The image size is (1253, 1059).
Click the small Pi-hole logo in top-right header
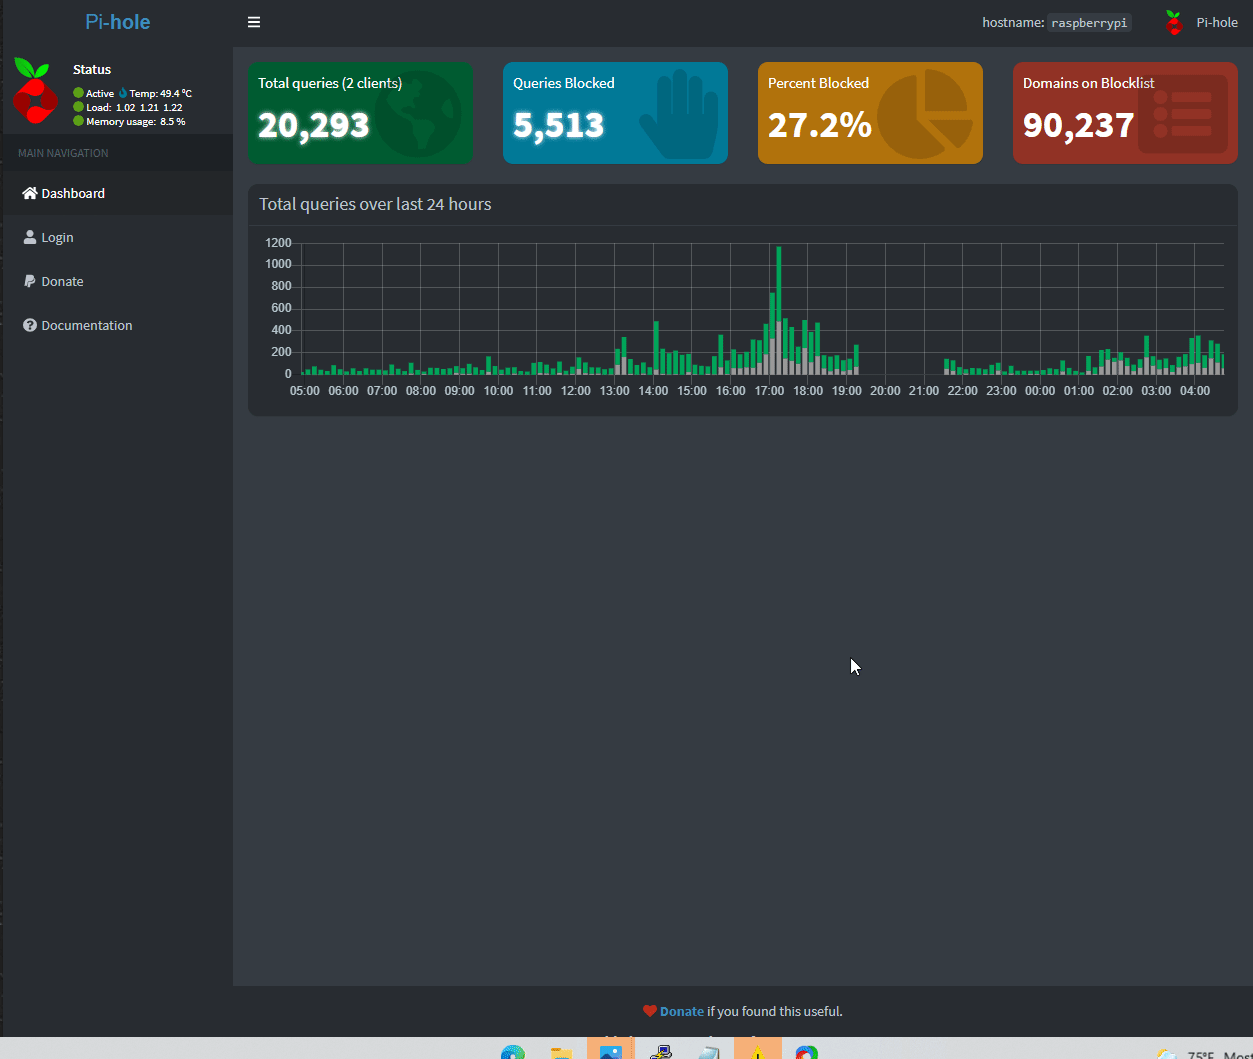pos(1174,22)
